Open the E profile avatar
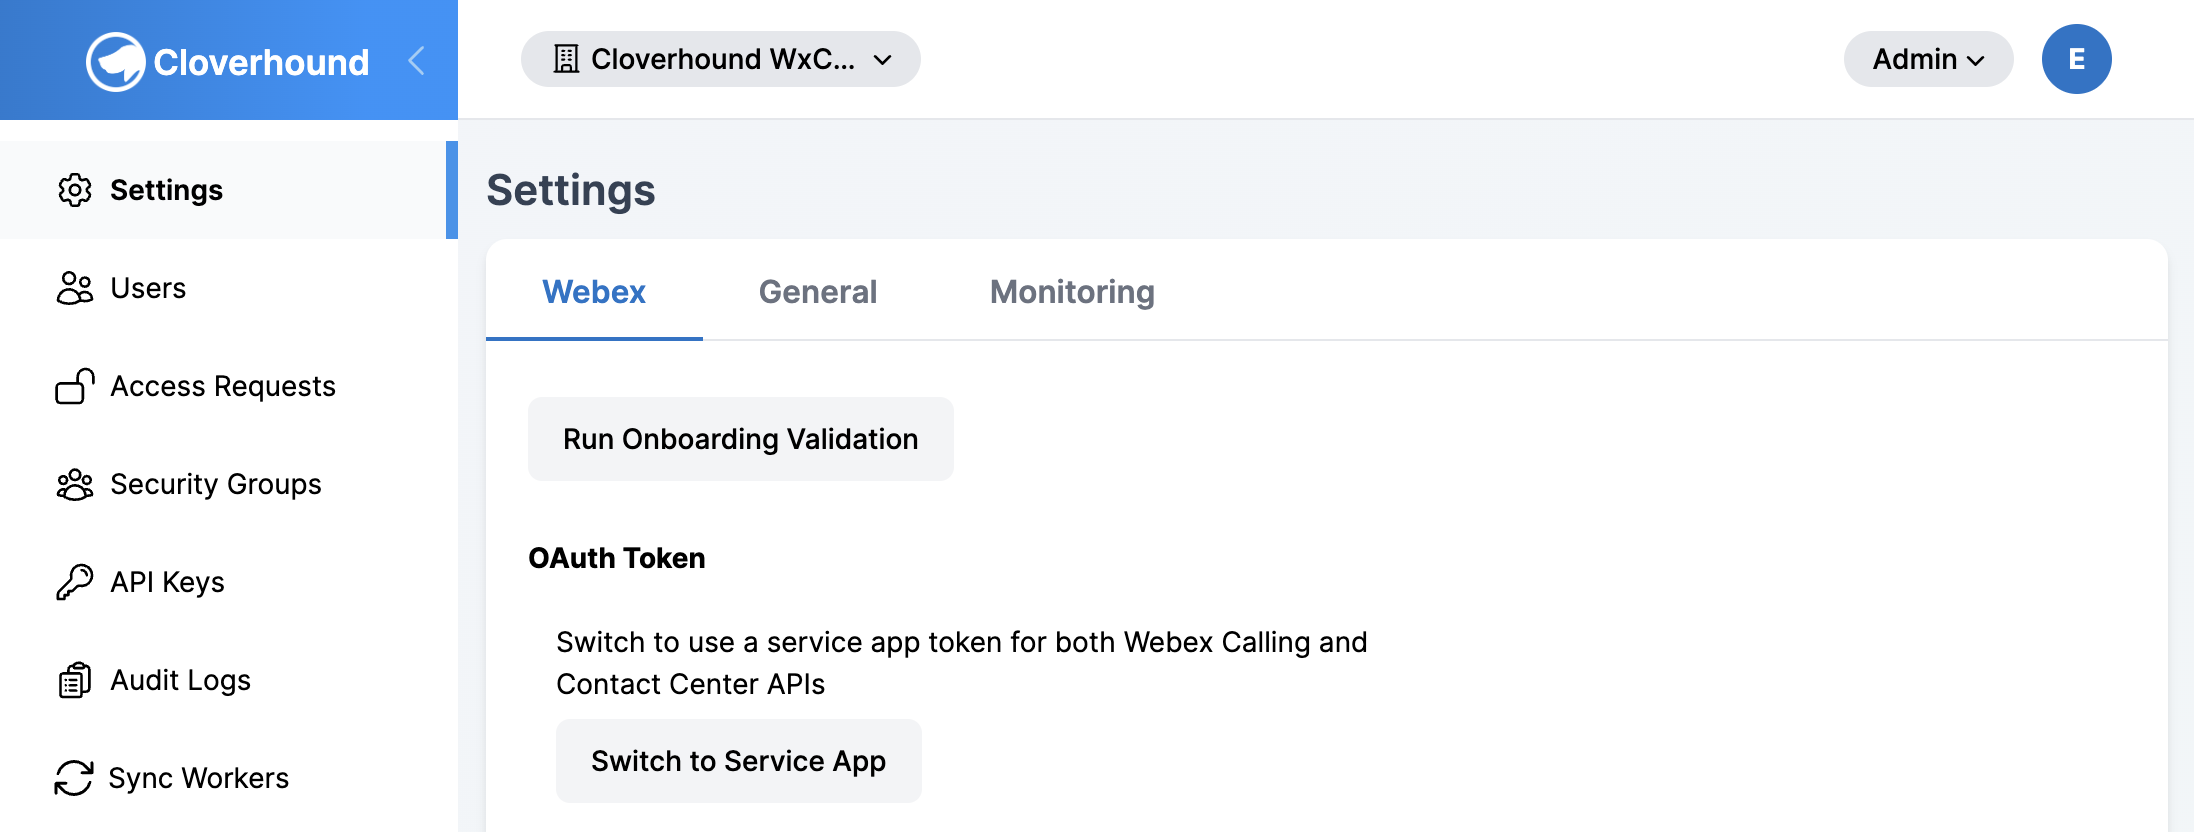The height and width of the screenshot is (832, 2194). coord(2076,59)
